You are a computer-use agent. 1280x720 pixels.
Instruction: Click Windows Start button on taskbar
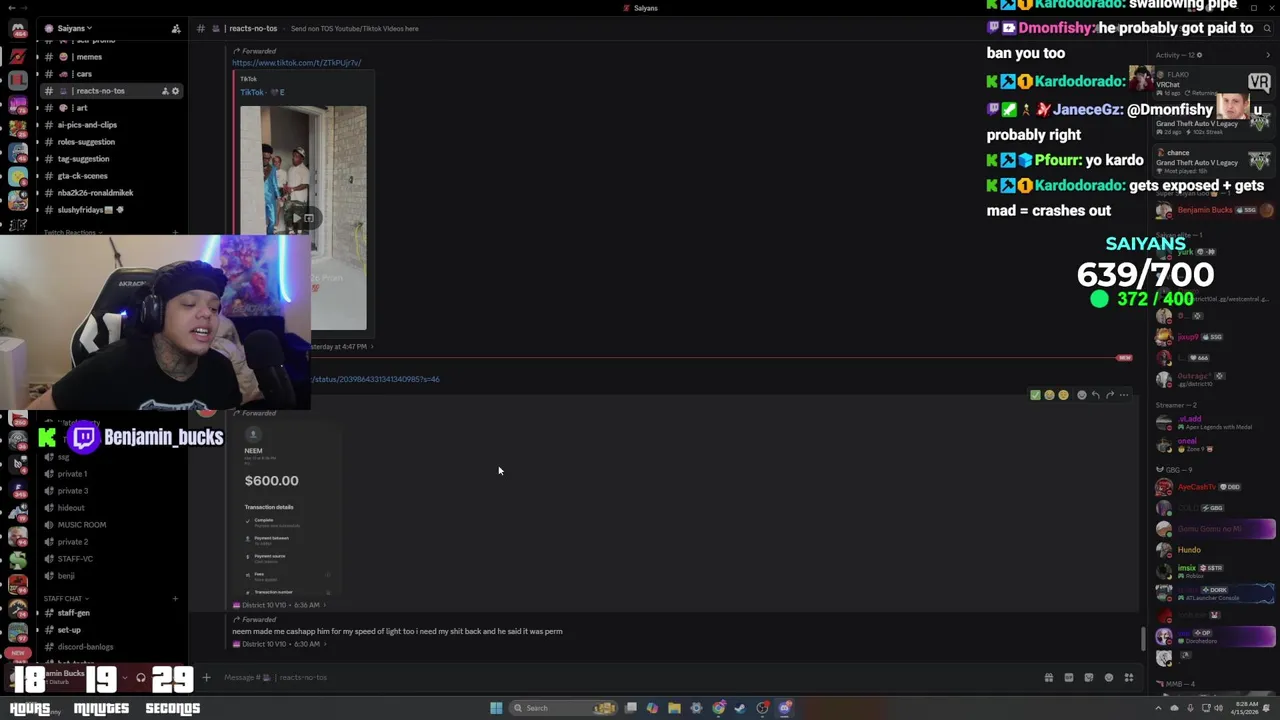point(496,708)
